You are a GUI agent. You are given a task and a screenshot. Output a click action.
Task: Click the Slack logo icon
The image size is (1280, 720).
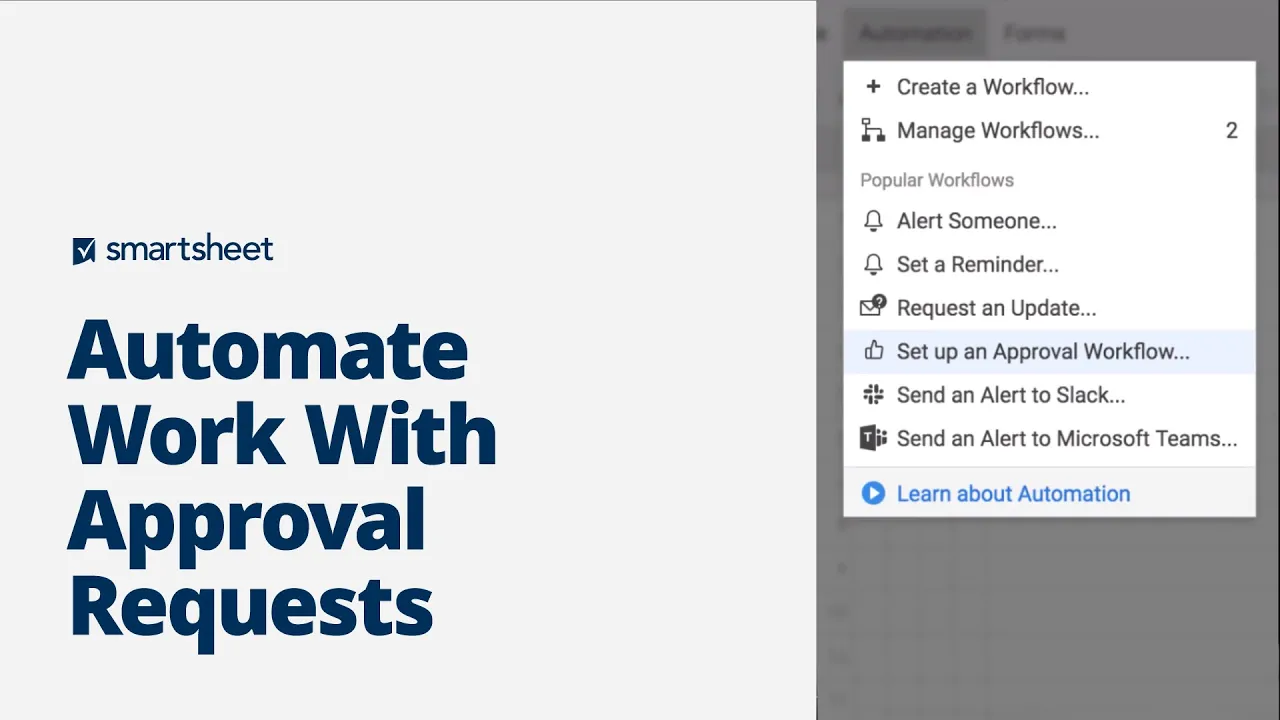click(873, 395)
